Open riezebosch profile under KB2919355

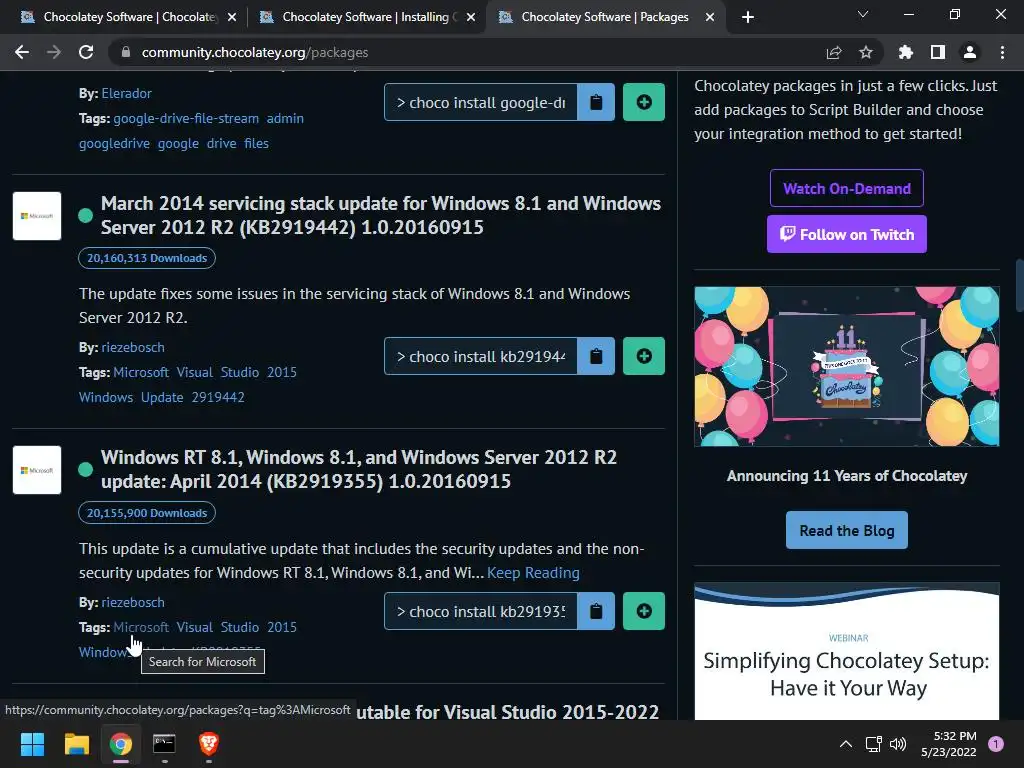(x=133, y=602)
